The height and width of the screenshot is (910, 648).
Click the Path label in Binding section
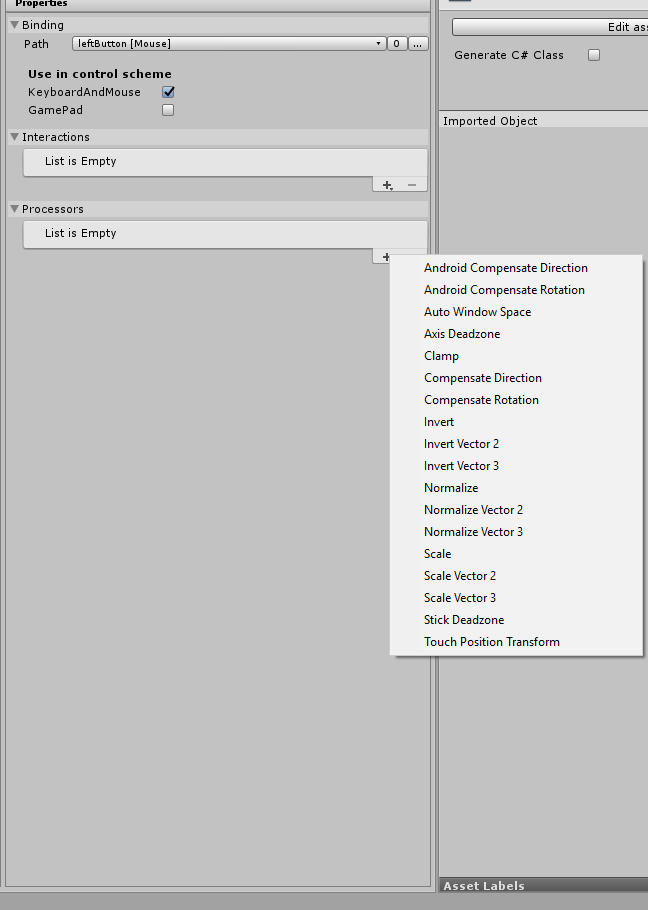[x=36, y=44]
